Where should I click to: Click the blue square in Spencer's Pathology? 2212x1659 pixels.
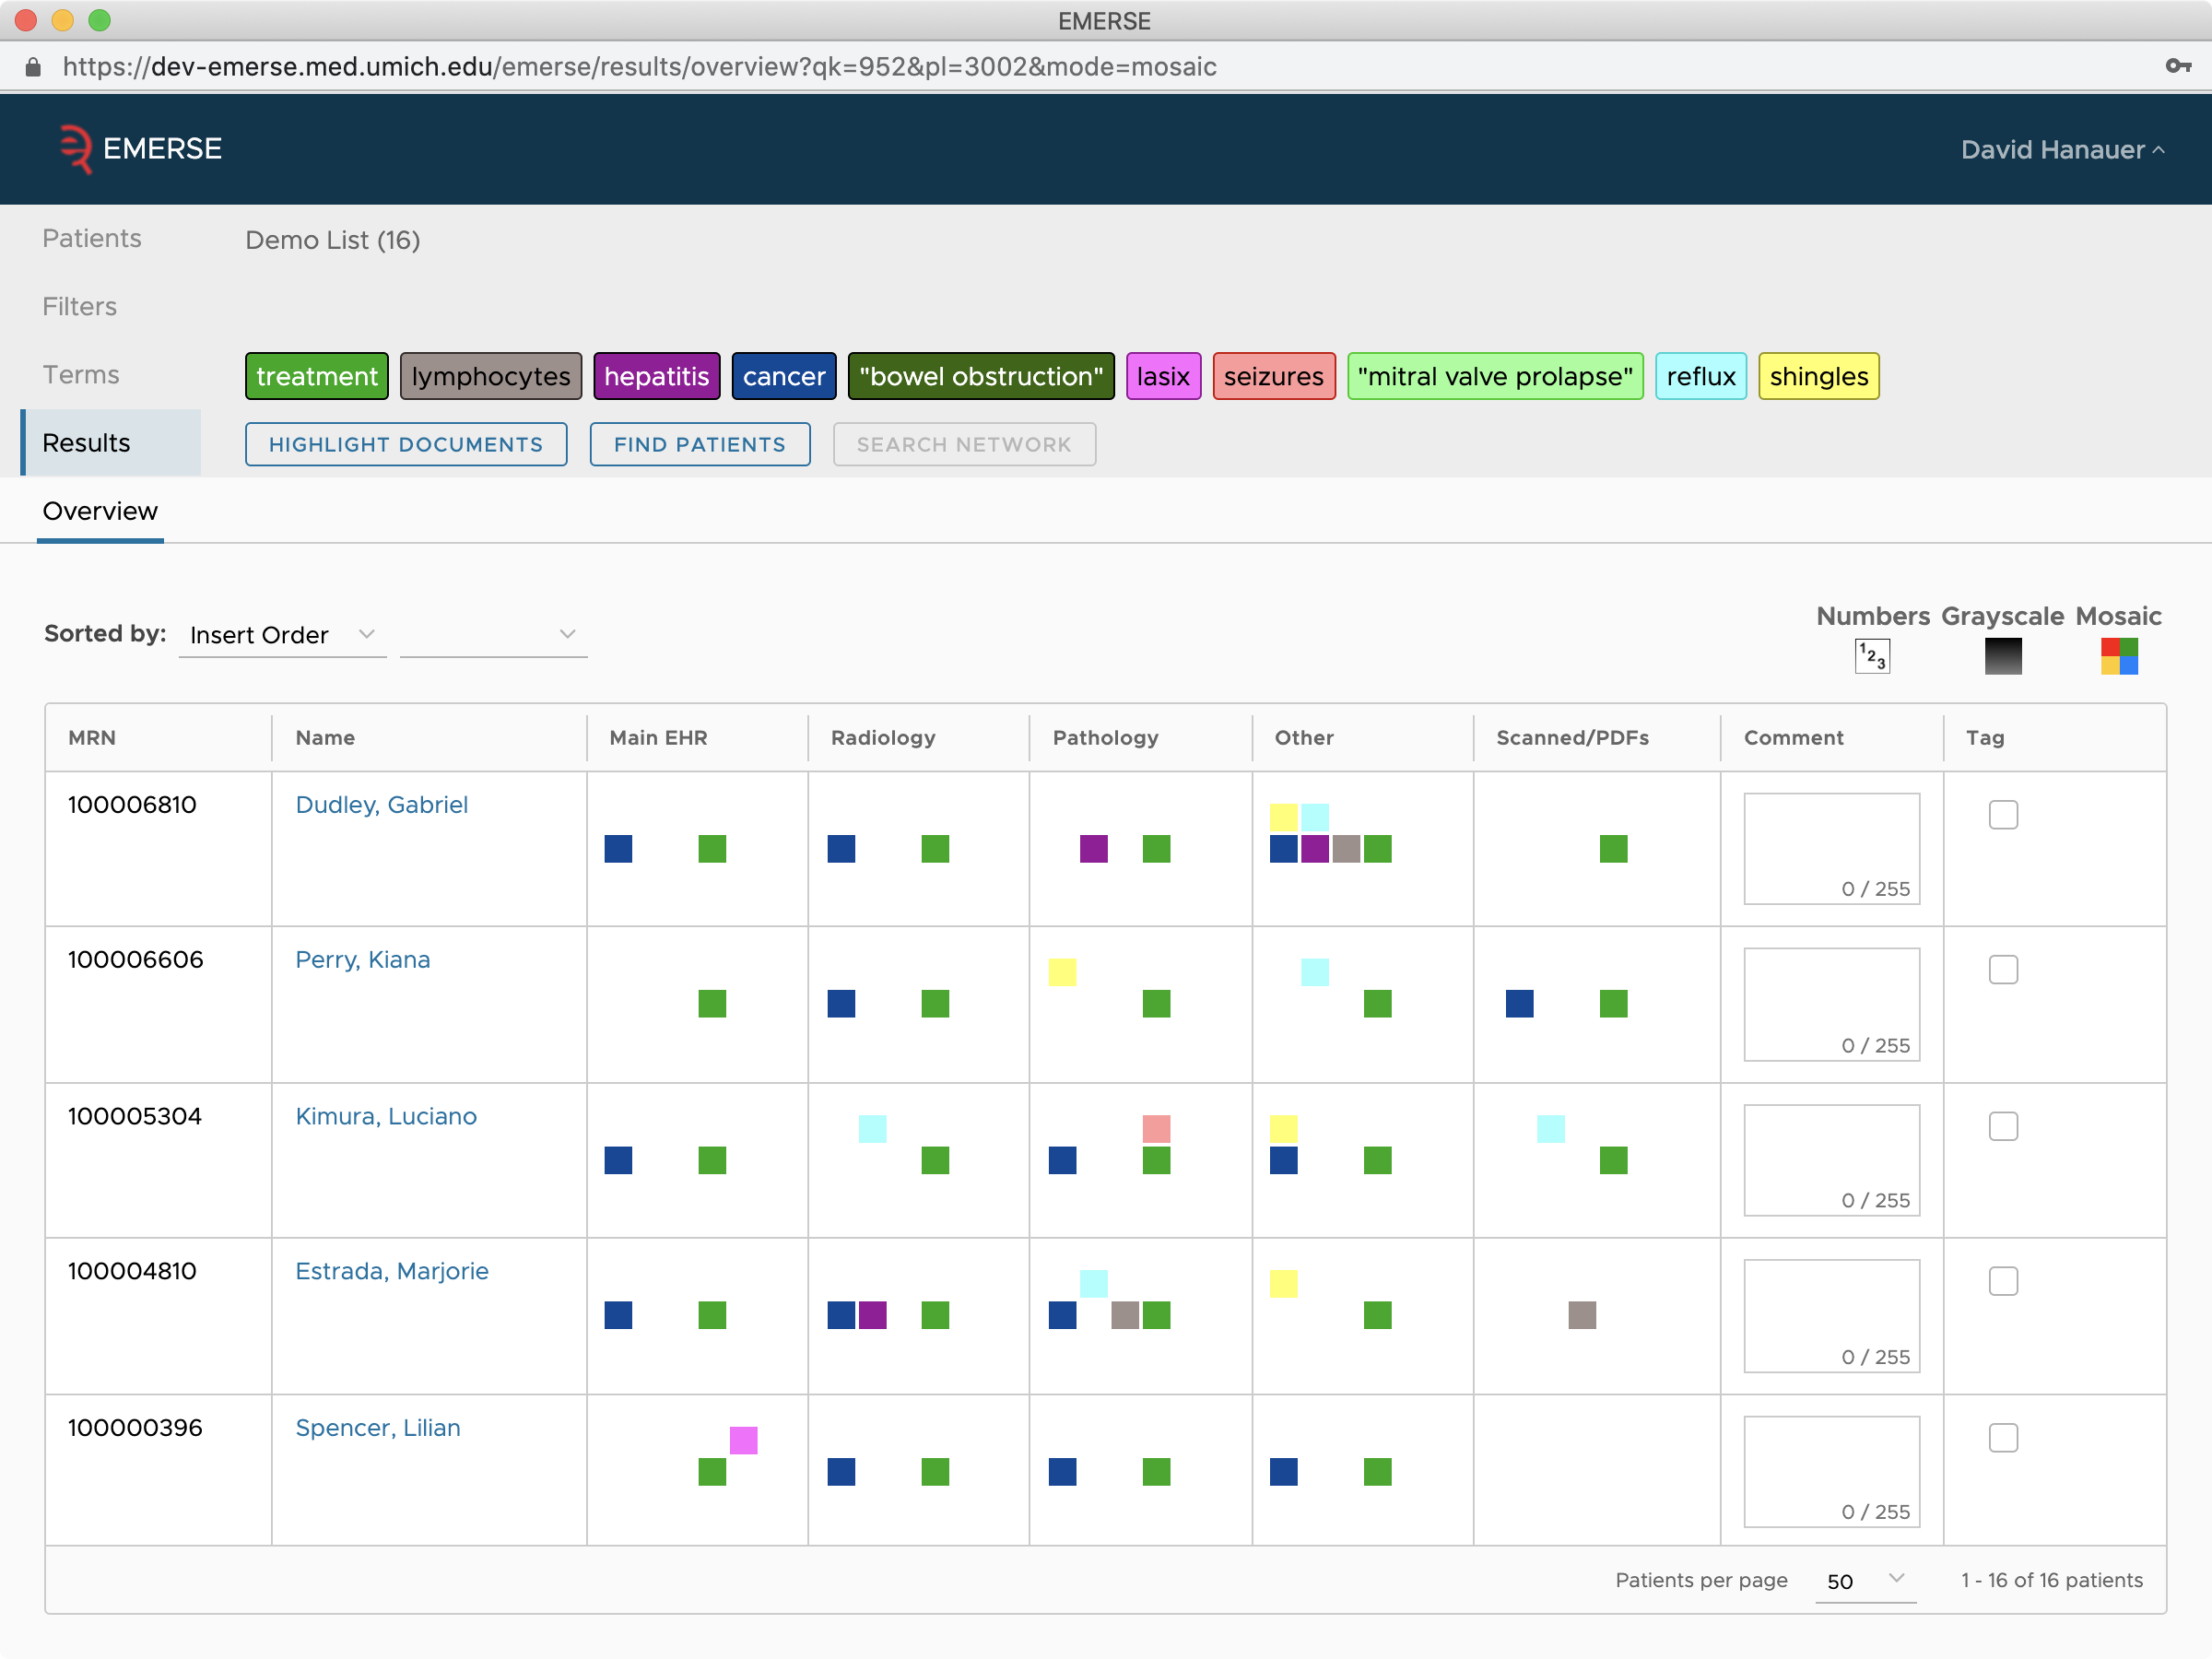[1062, 1472]
